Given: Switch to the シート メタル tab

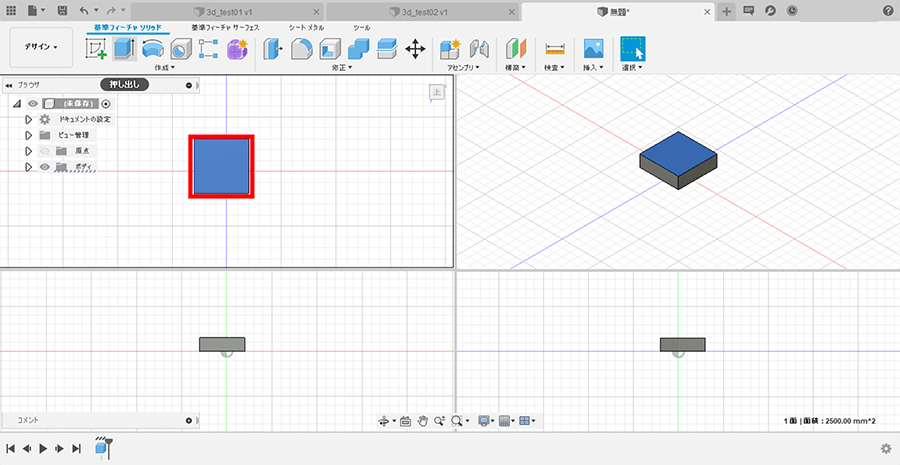Looking at the screenshot, I should pos(306,28).
